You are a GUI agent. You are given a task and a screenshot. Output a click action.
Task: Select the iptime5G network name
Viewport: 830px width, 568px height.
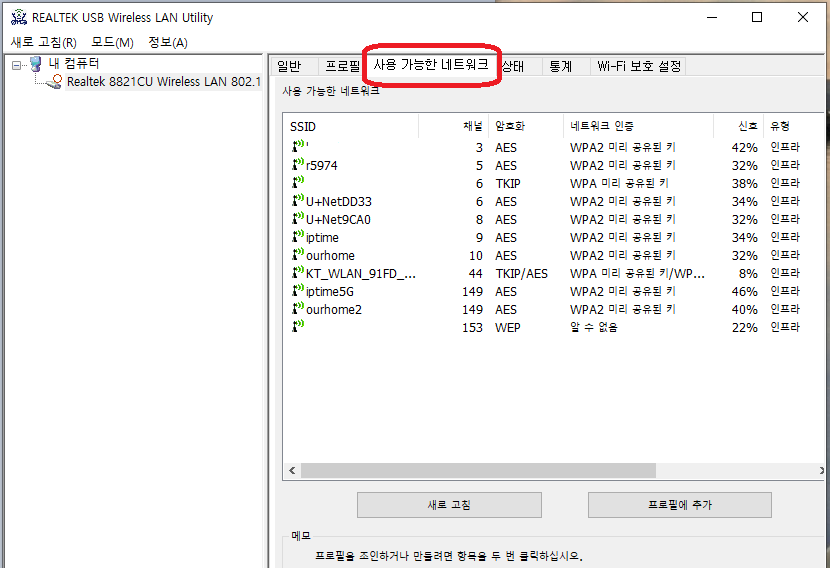[x=330, y=292]
